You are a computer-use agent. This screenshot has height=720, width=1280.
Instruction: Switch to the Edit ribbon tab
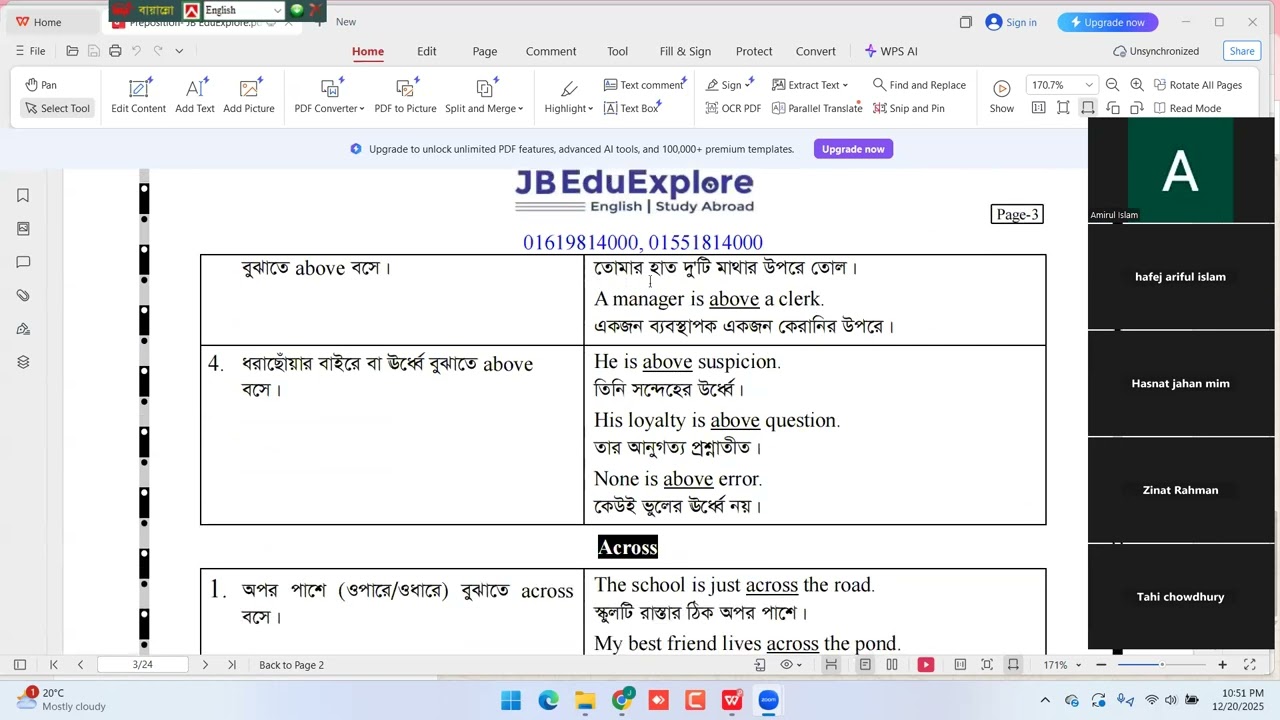pos(427,51)
